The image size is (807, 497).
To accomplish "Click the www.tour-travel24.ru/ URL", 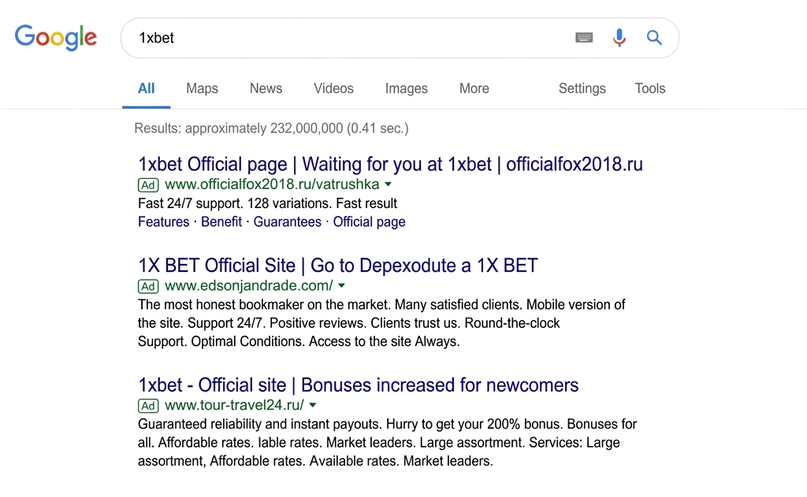I will [234, 405].
